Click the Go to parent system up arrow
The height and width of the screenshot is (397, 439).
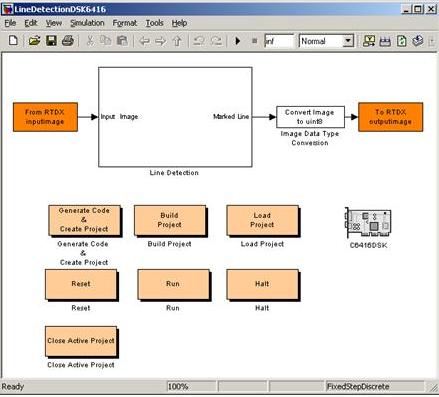[x=177, y=41]
